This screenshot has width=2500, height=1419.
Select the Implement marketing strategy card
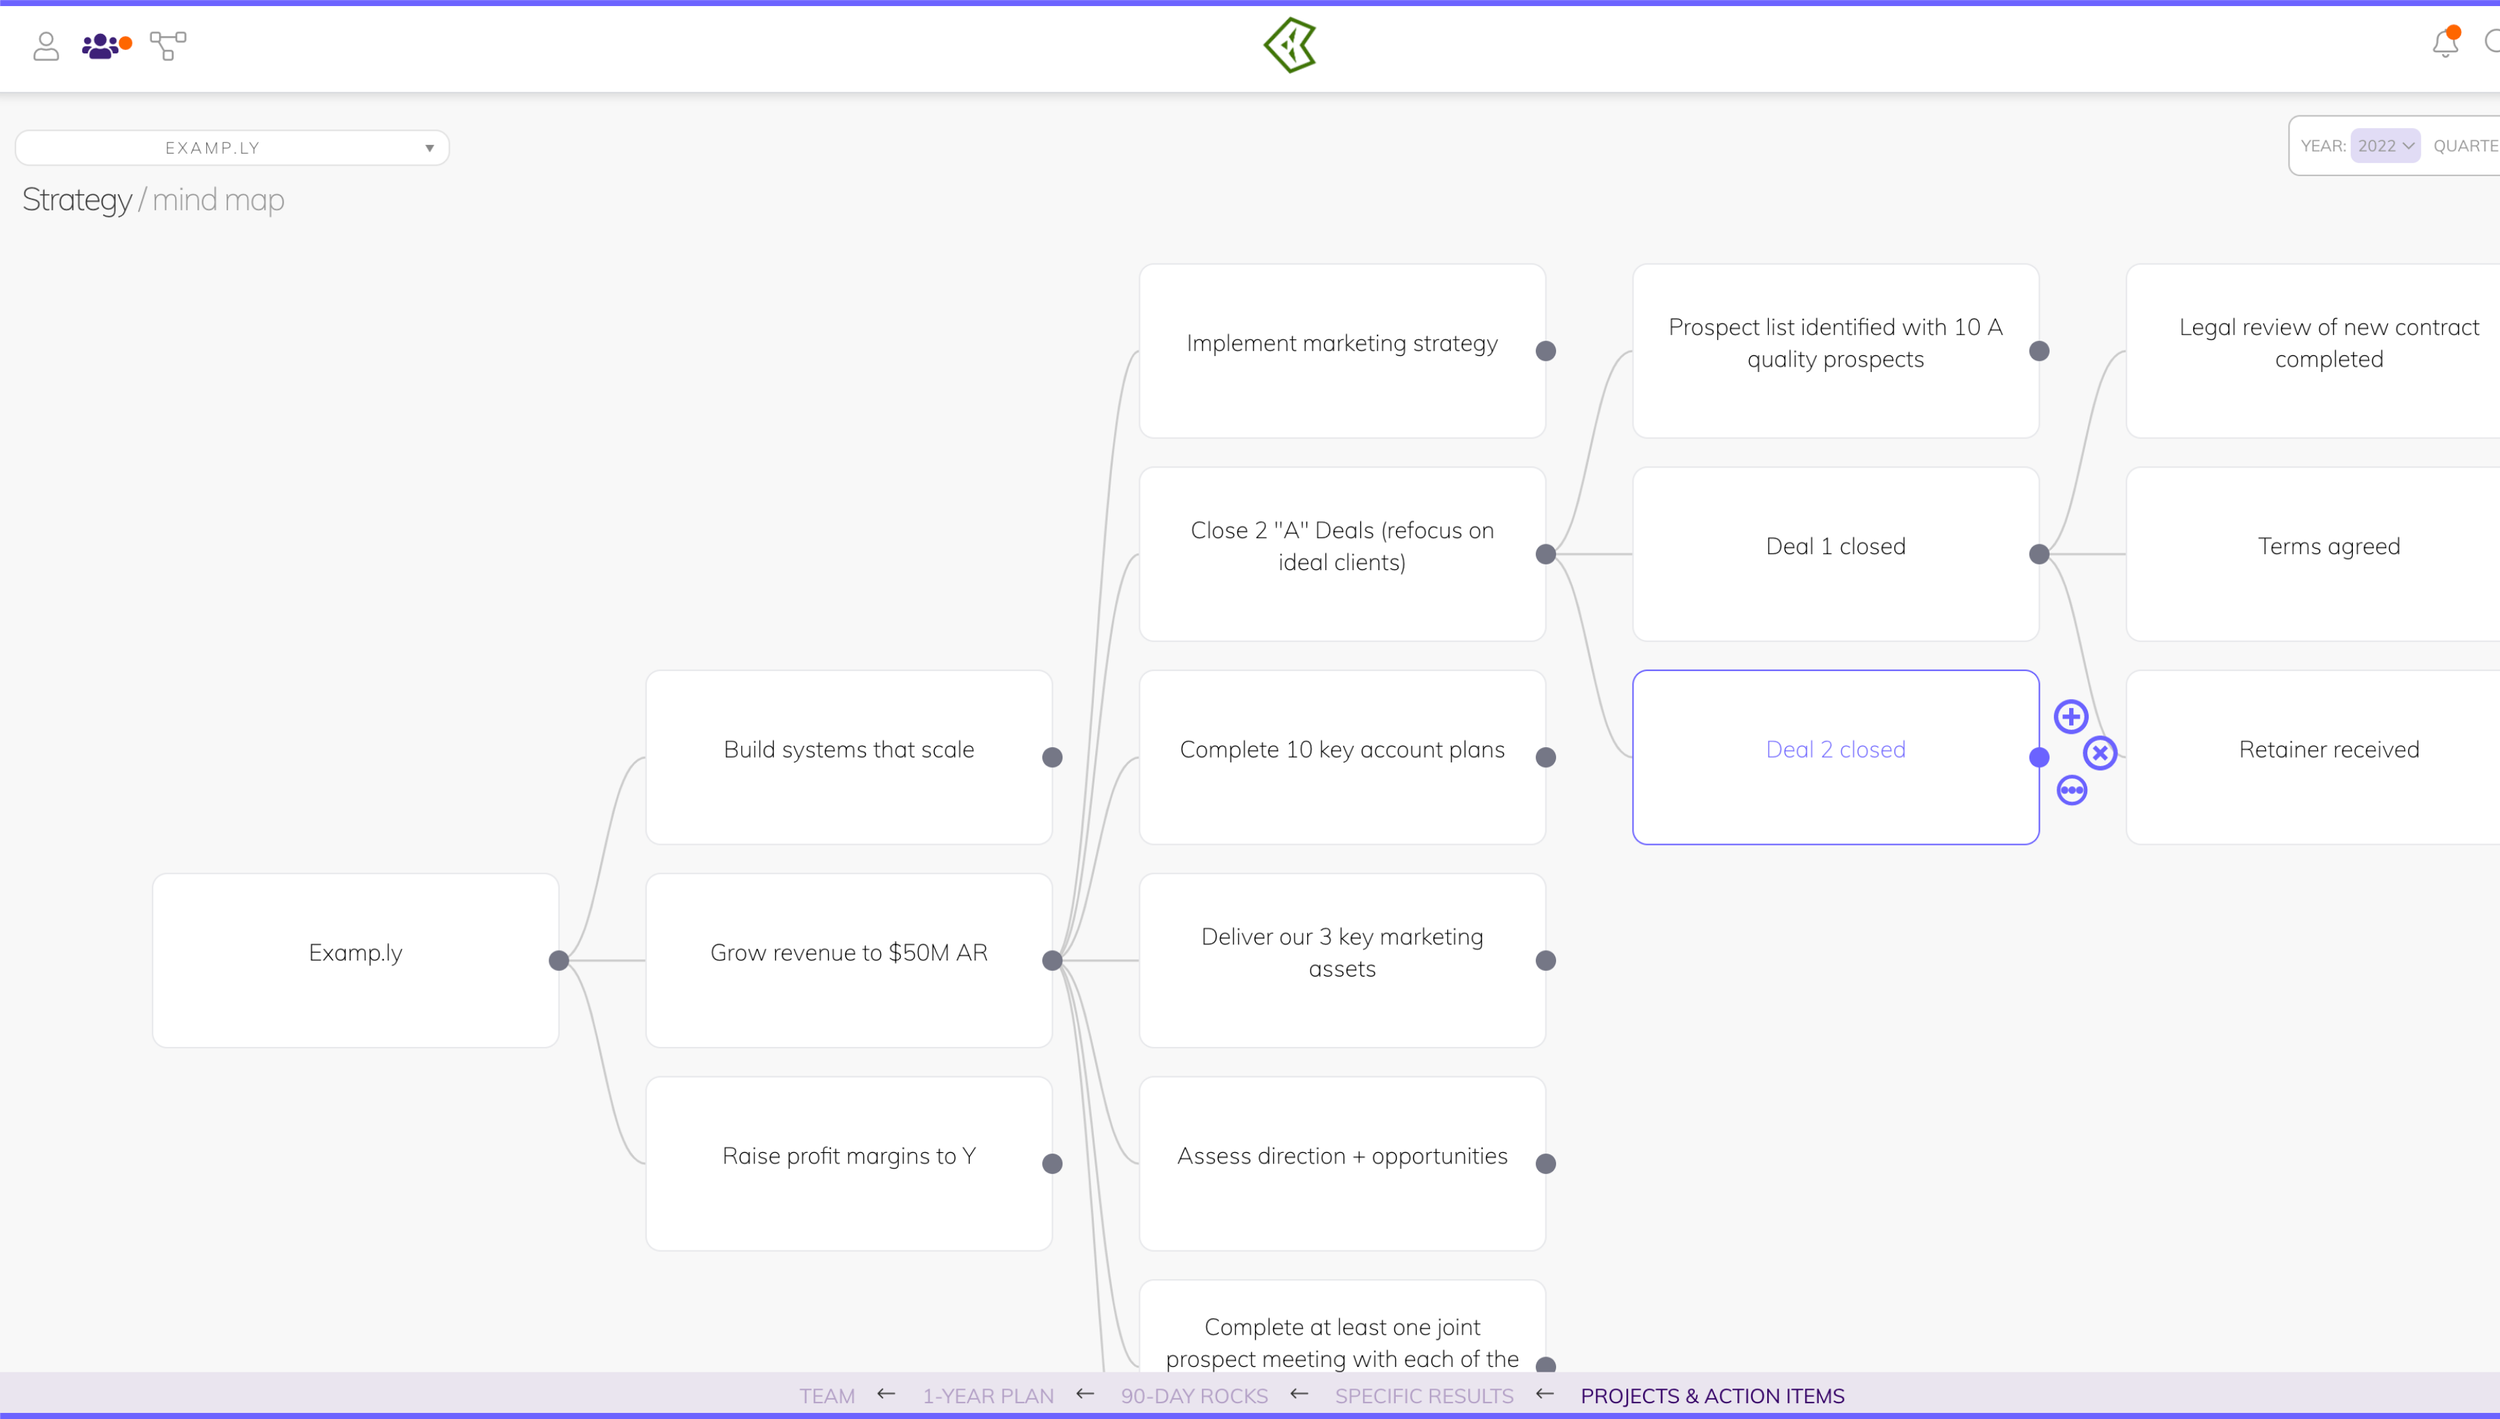1341,351
